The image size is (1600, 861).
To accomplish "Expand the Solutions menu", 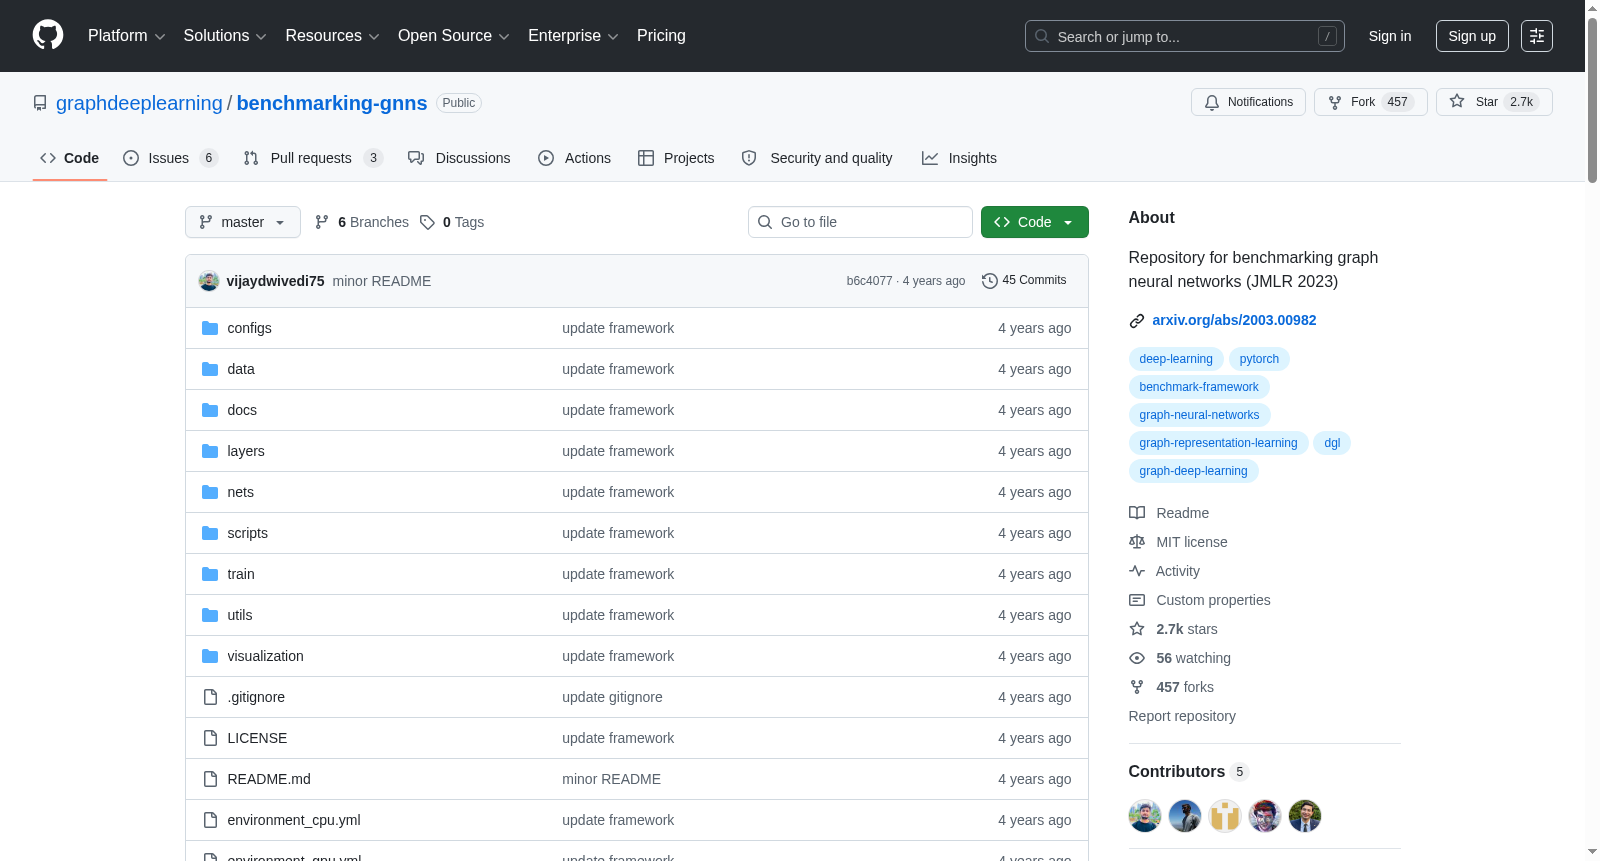I will tap(225, 36).
